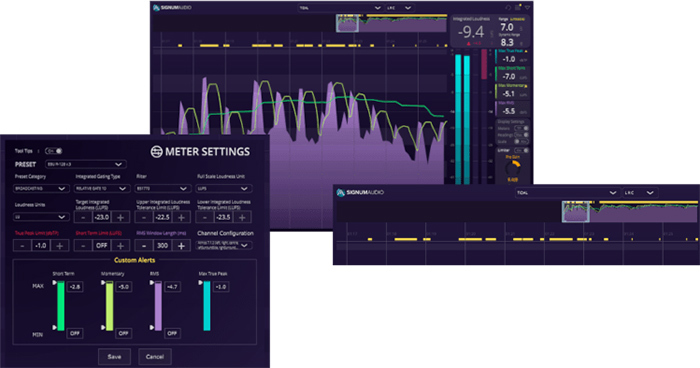
Task: Click the red warning triangle under Integrated Loudness
Action: click(x=469, y=44)
